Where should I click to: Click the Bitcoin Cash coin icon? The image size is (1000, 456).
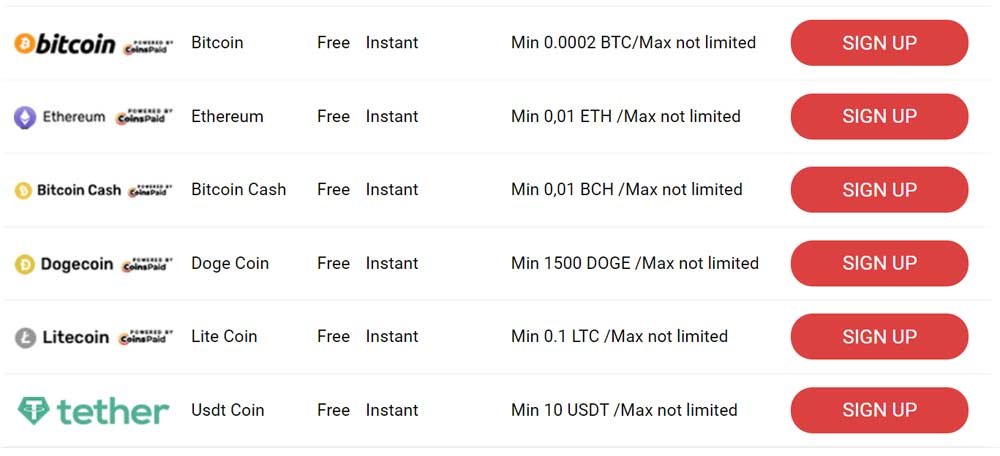click(x=23, y=190)
